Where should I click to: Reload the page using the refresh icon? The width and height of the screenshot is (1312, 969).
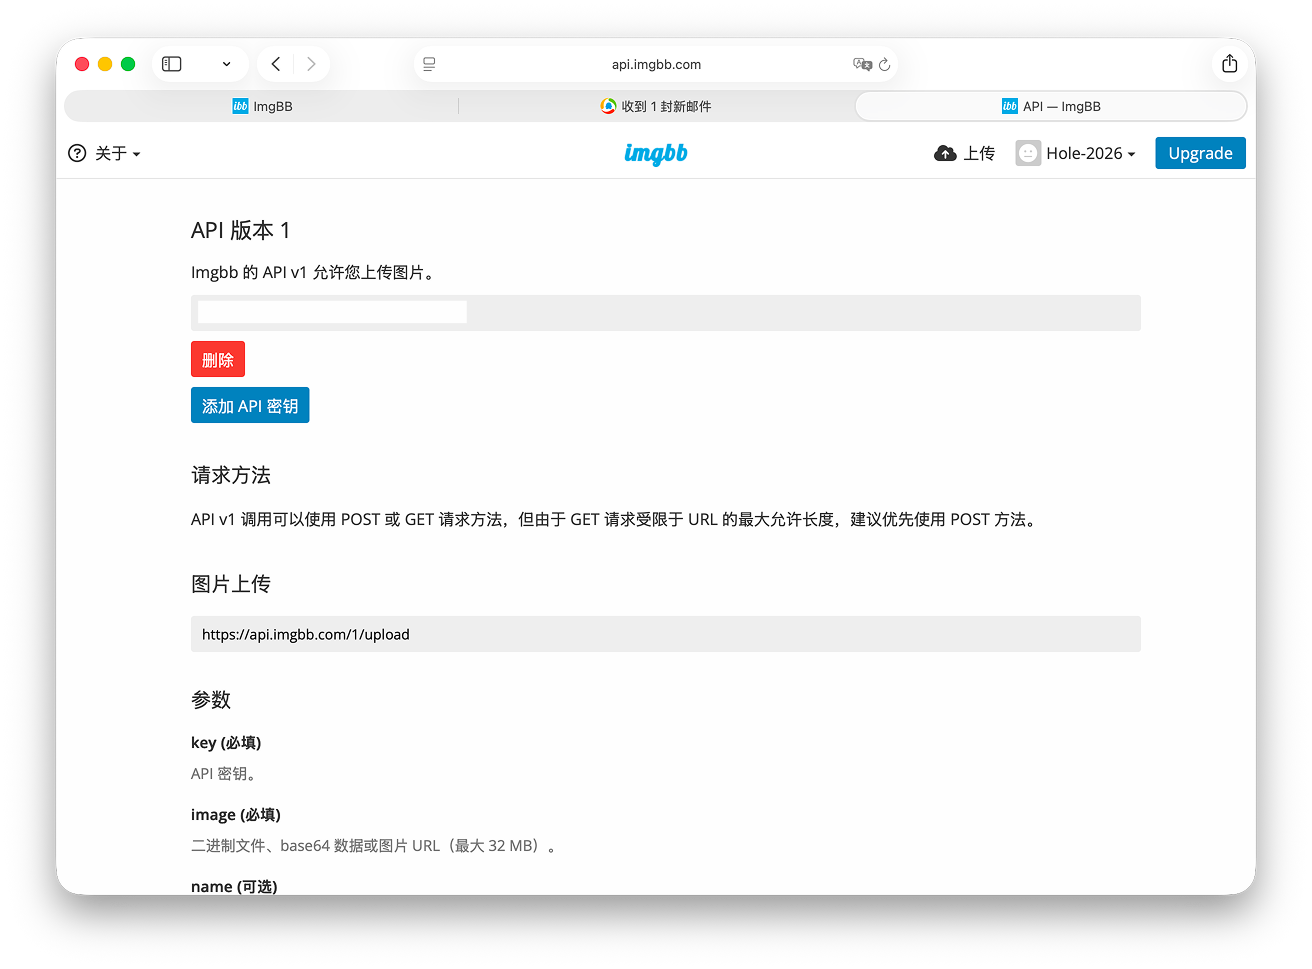click(884, 64)
